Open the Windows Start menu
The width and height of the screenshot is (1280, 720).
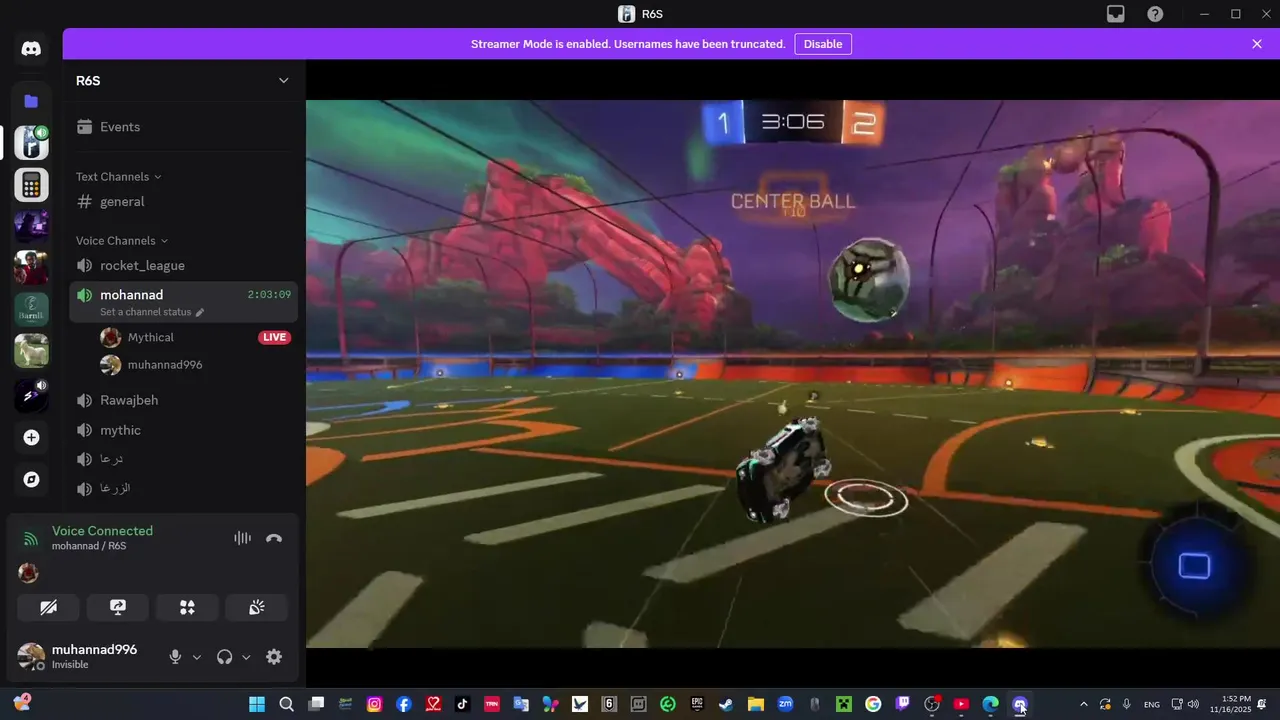tap(257, 704)
